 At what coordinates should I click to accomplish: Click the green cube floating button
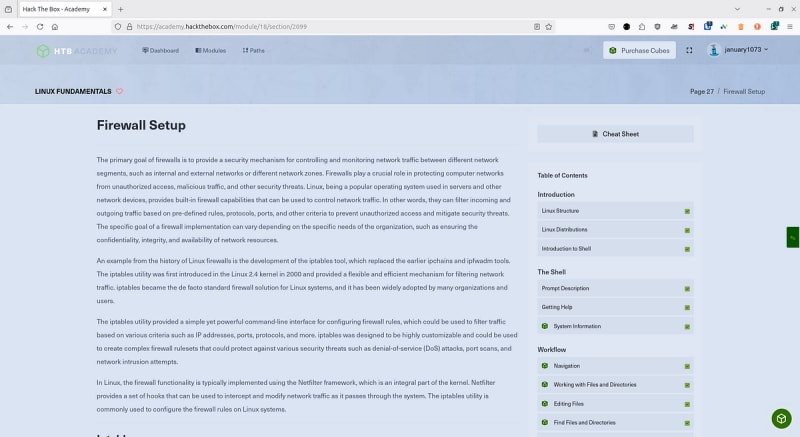(781, 418)
